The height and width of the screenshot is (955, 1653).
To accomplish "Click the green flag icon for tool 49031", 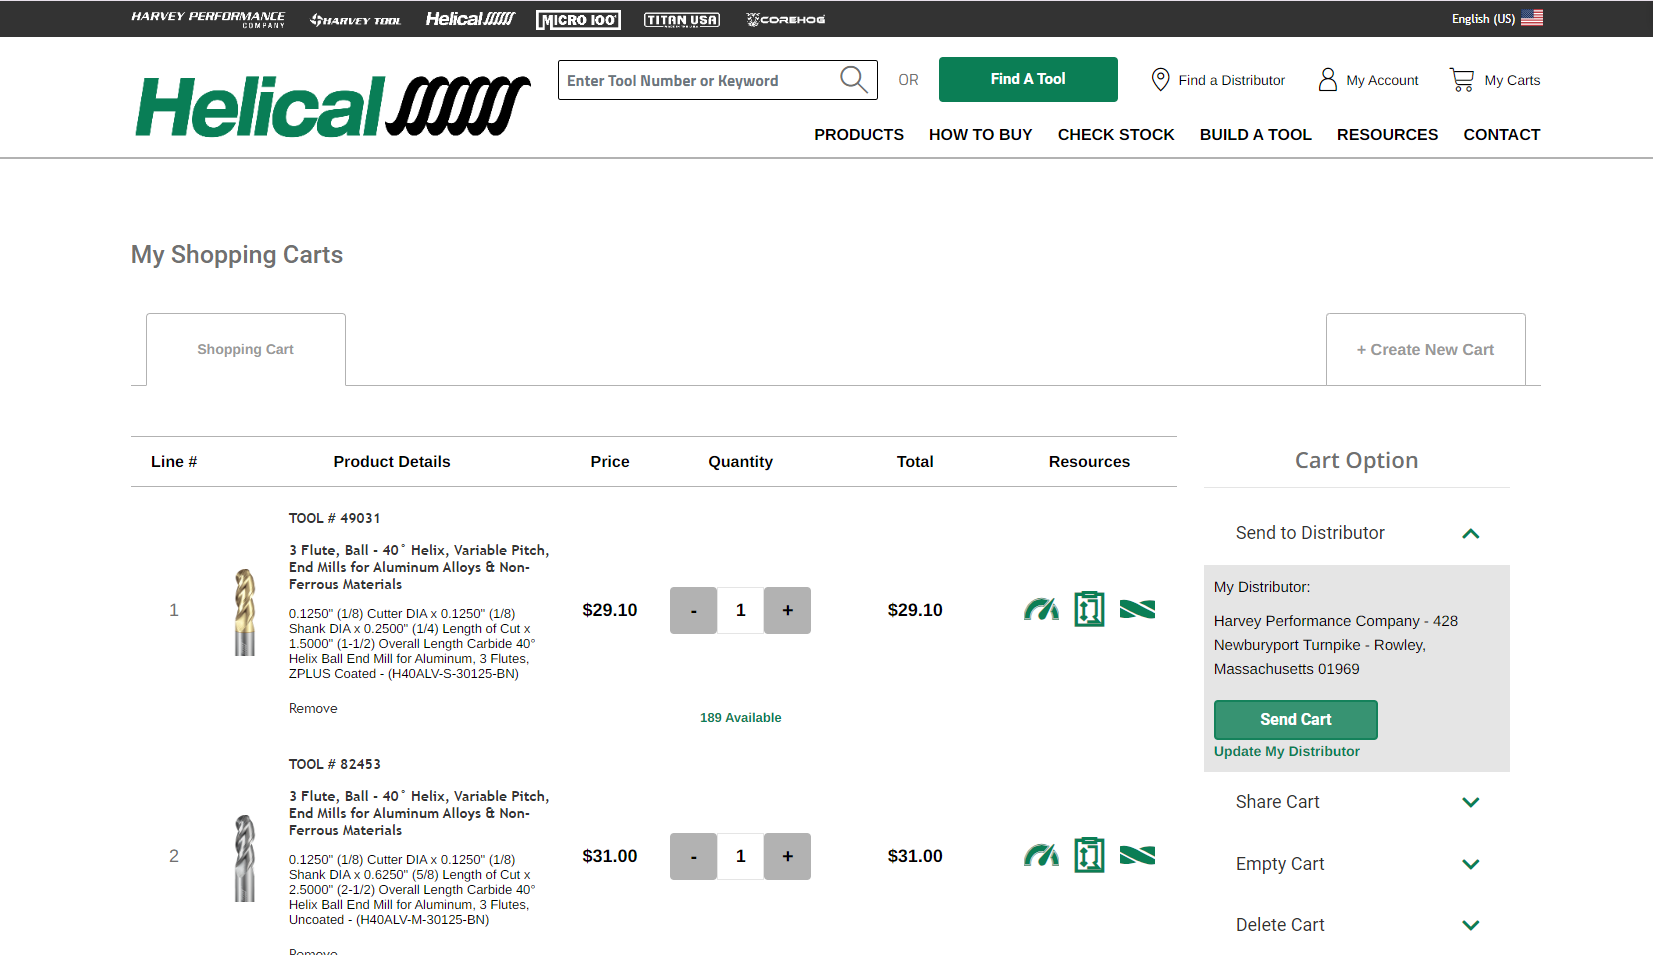I will point(1137,609).
